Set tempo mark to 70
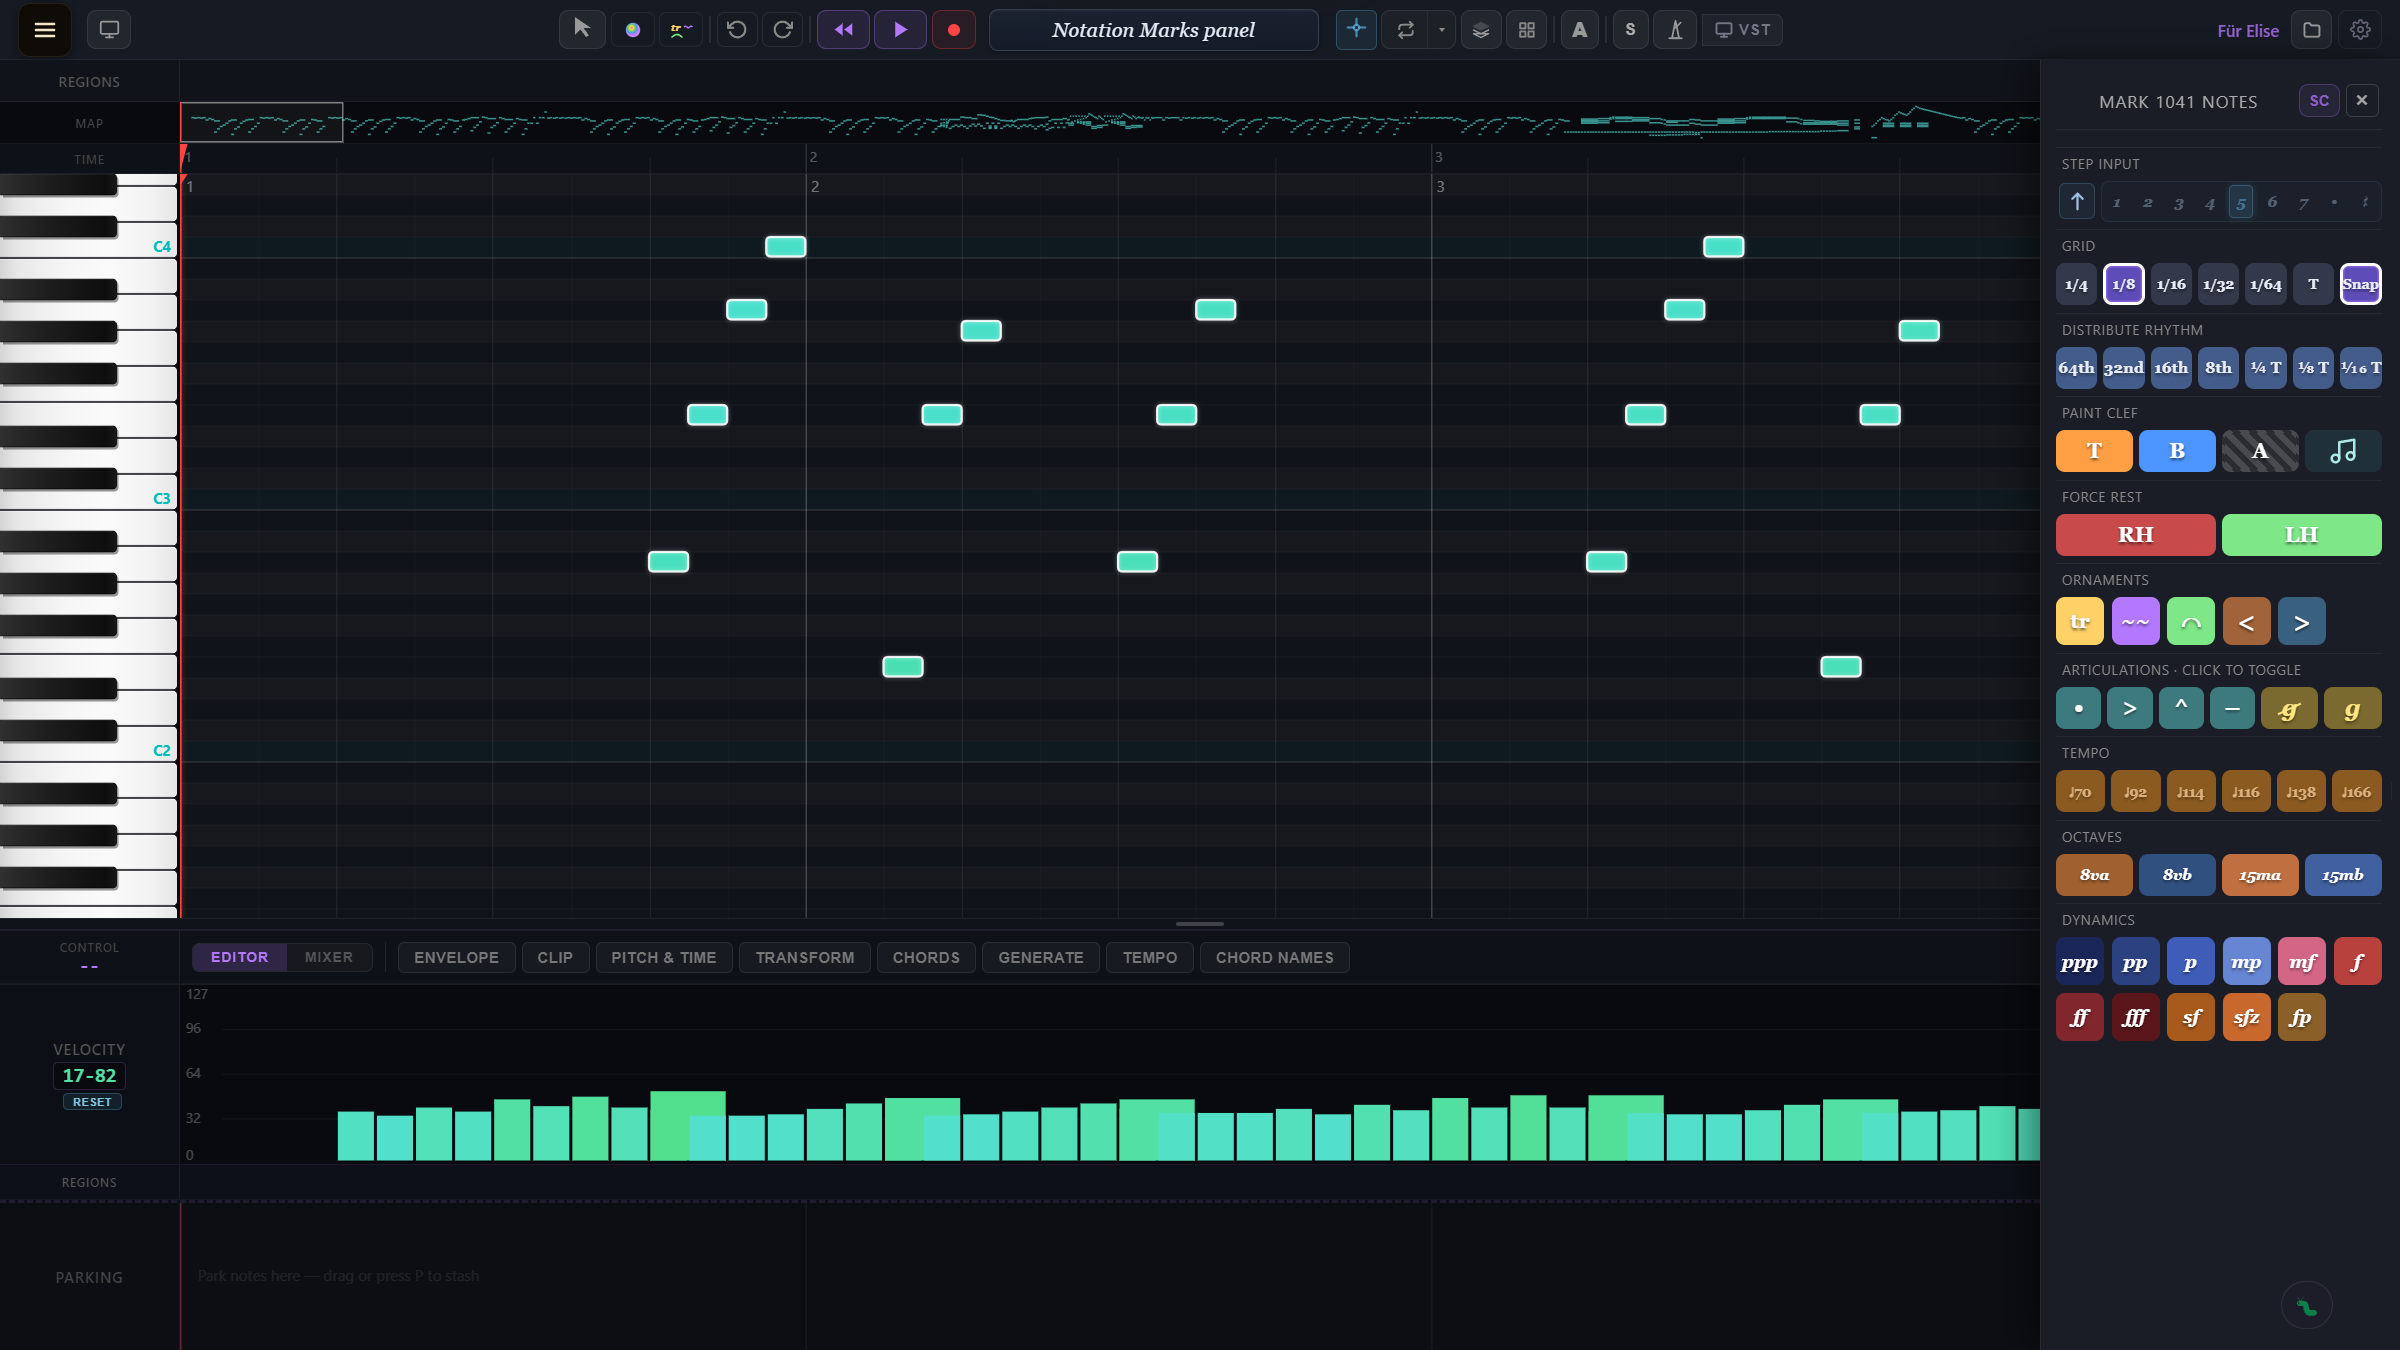 pos(2080,792)
